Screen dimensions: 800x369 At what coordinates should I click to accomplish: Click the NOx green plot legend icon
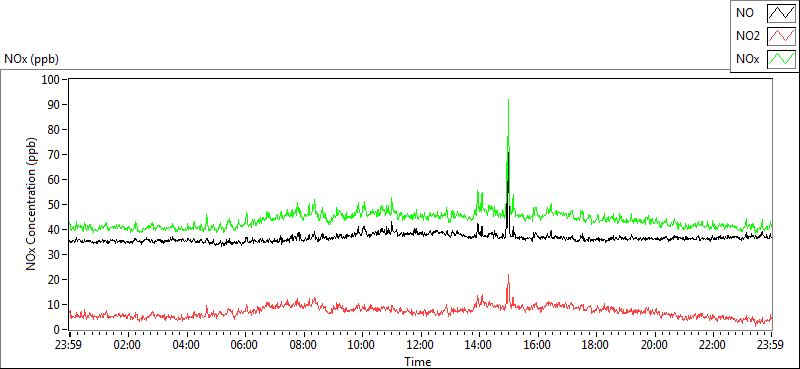pos(781,59)
